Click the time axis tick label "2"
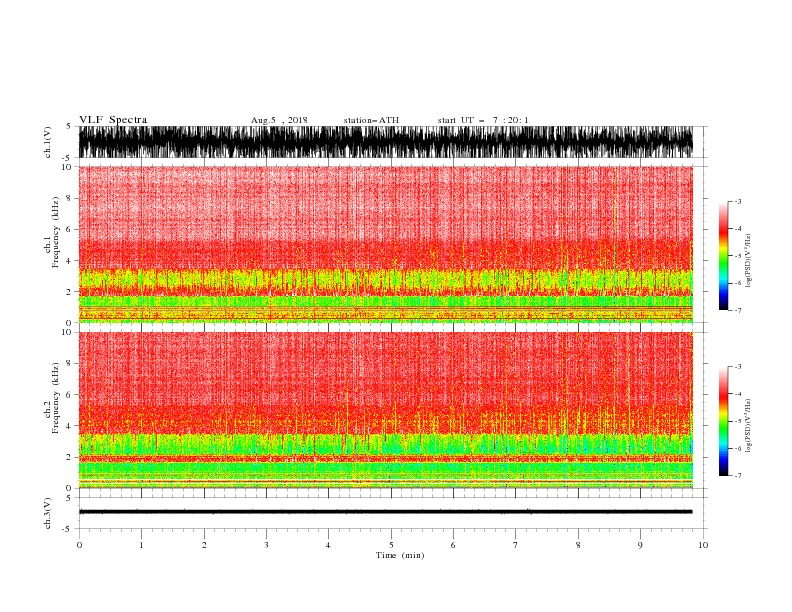The width and height of the screenshot is (792, 612). (204, 545)
